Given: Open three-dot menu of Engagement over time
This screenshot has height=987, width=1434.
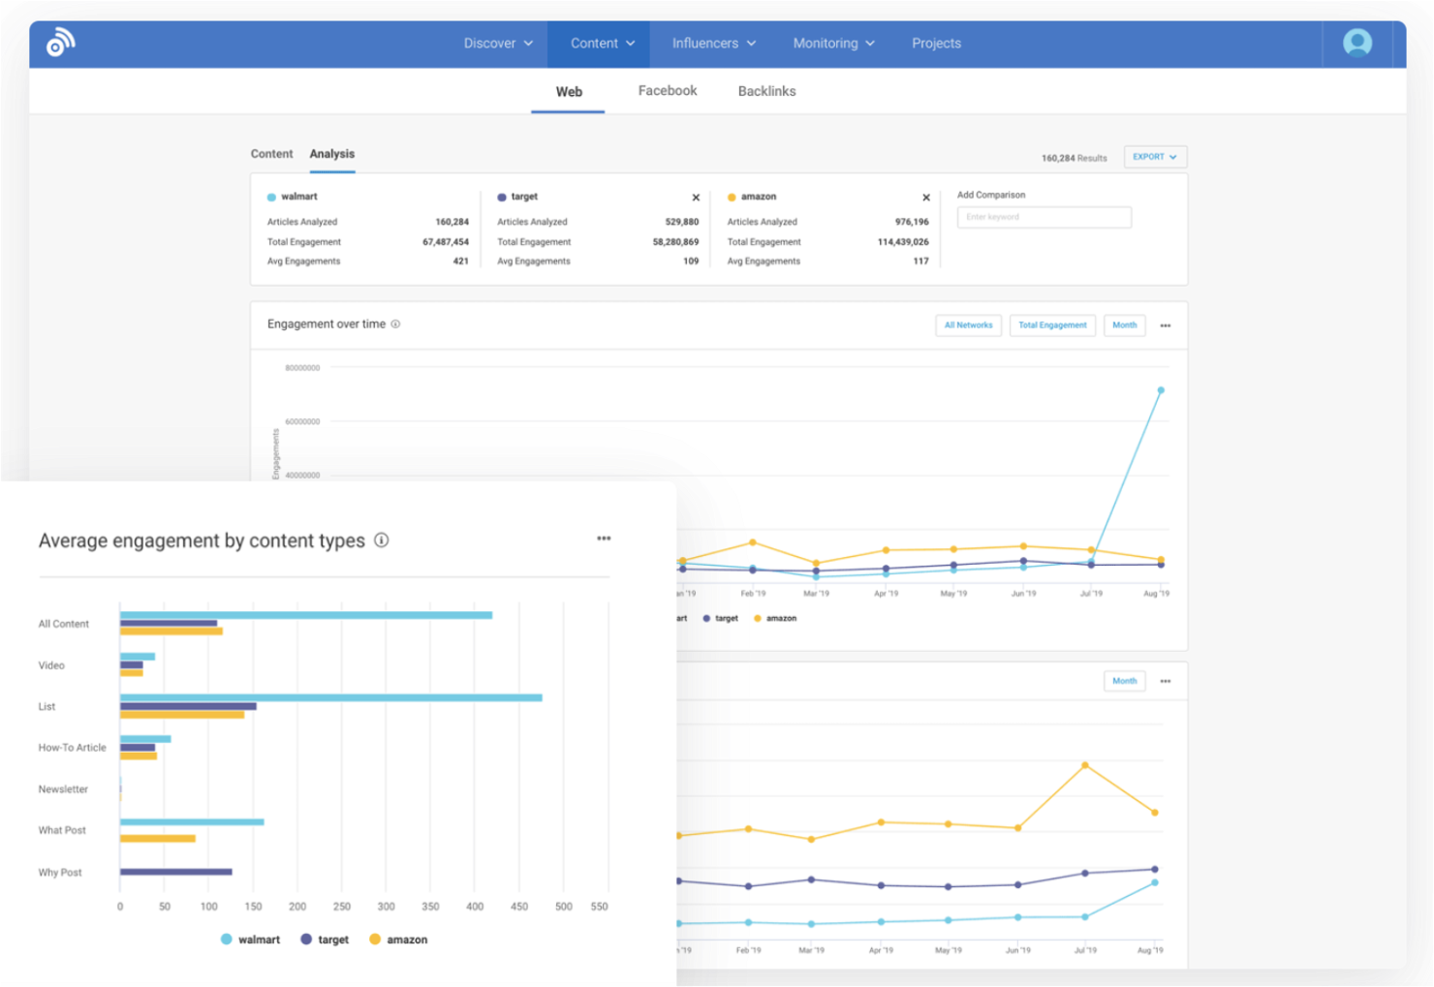Looking at the screenshot, I should (1165, 326).
